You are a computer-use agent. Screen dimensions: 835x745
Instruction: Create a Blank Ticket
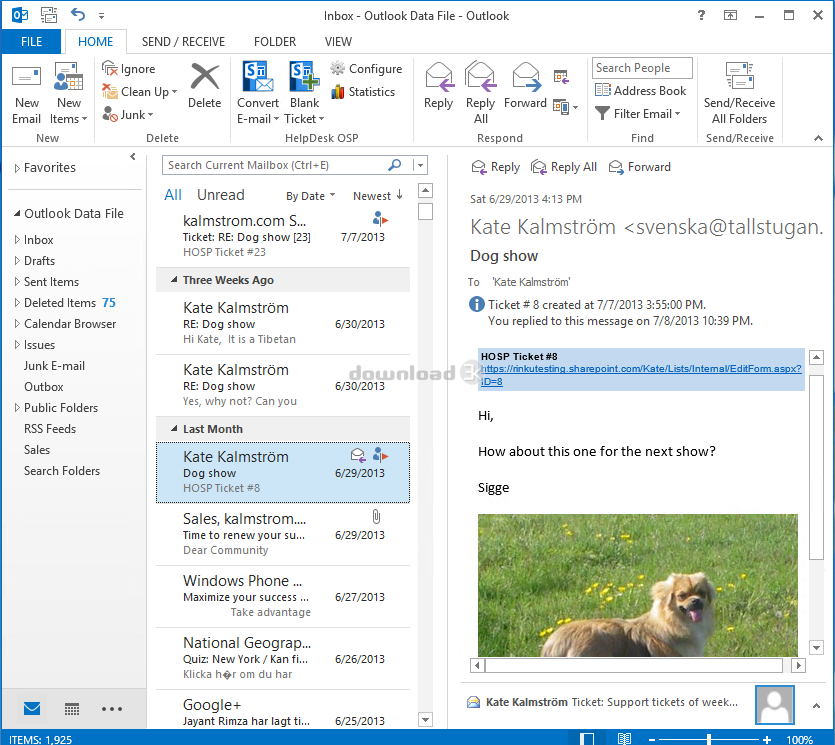point(304,94)
